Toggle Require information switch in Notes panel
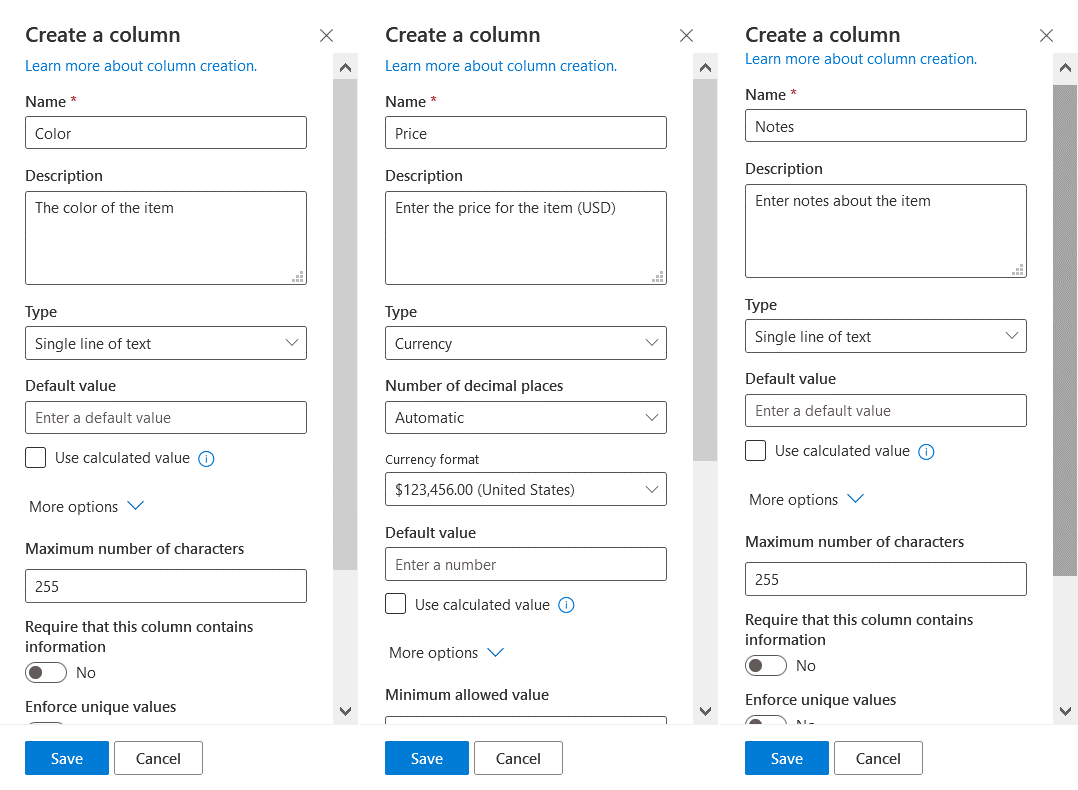Screen dimensions: 1078x790 click(765, 665)
